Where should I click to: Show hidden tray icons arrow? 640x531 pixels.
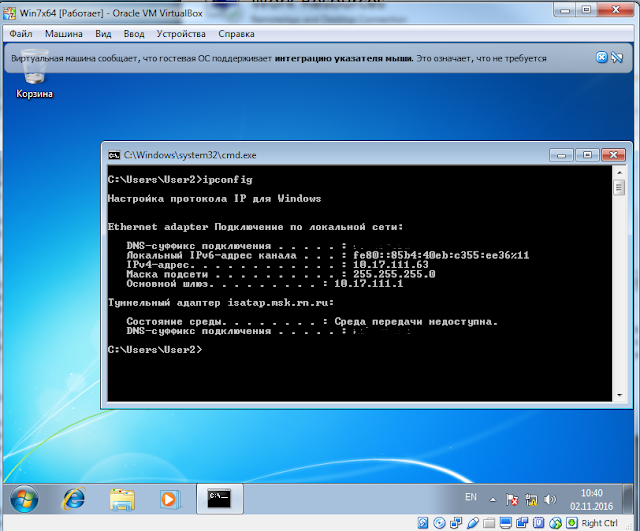click(493, 500)
